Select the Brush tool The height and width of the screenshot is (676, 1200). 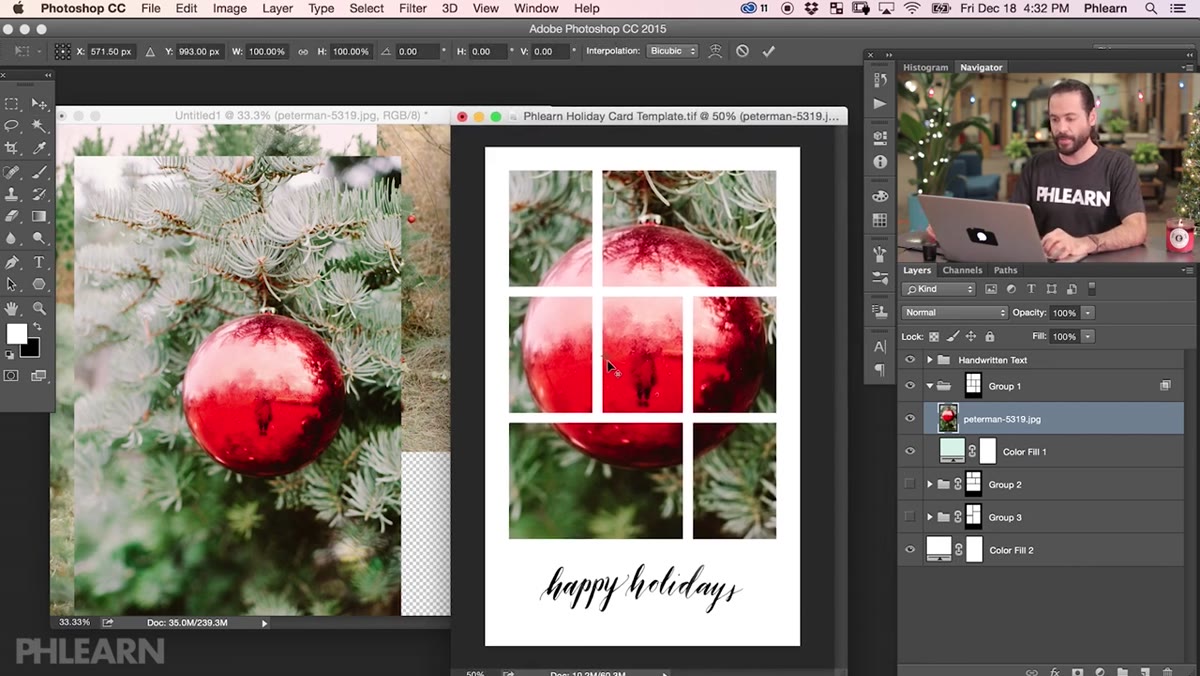pos(39,172)
